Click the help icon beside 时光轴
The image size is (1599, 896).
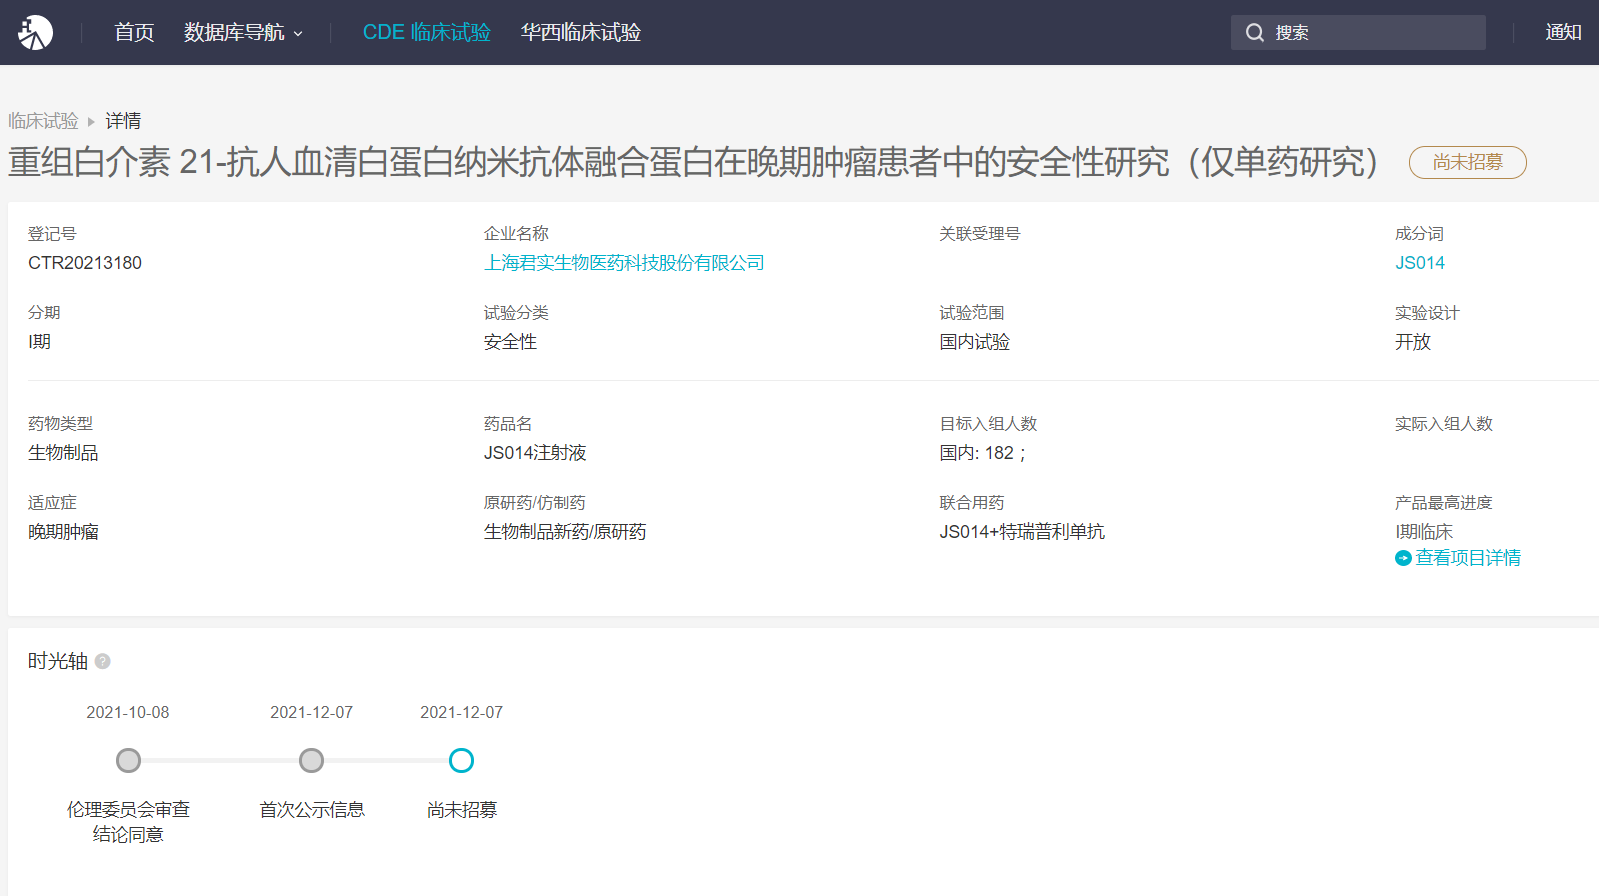[102, 662]
